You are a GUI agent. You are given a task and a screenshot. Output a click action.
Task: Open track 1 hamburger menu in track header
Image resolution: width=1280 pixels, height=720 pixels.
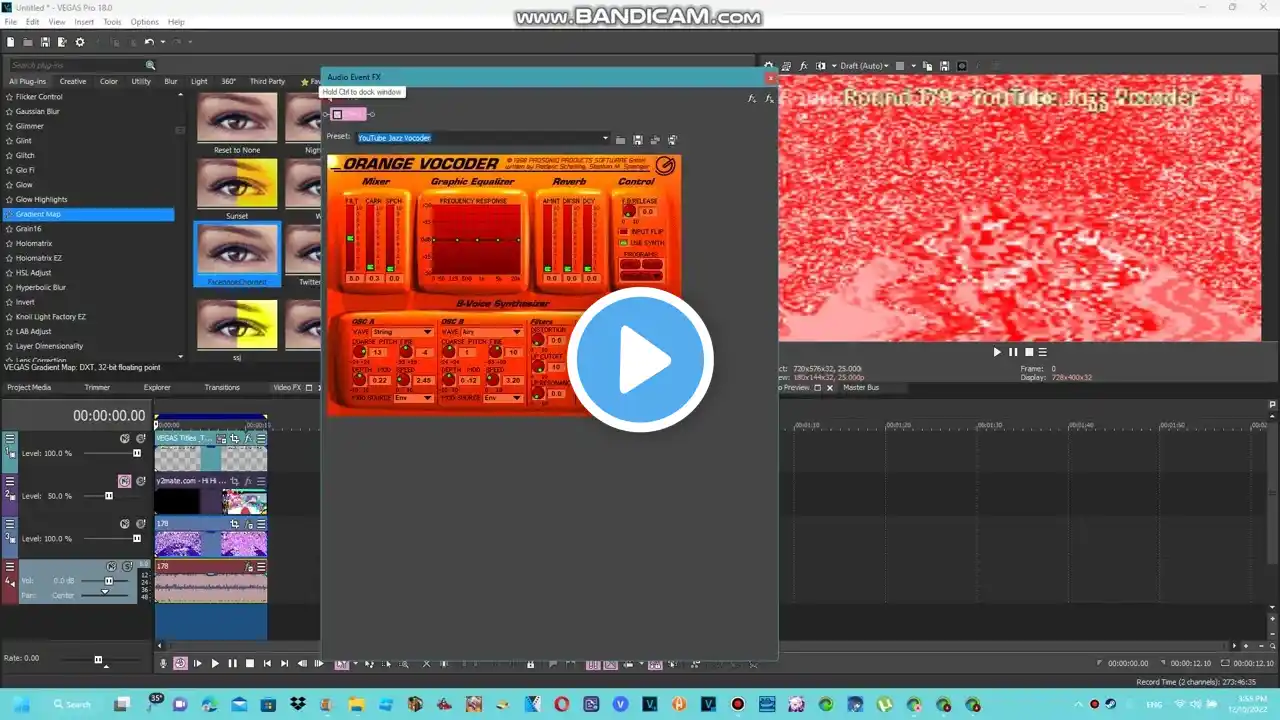[x=10, y=438]
